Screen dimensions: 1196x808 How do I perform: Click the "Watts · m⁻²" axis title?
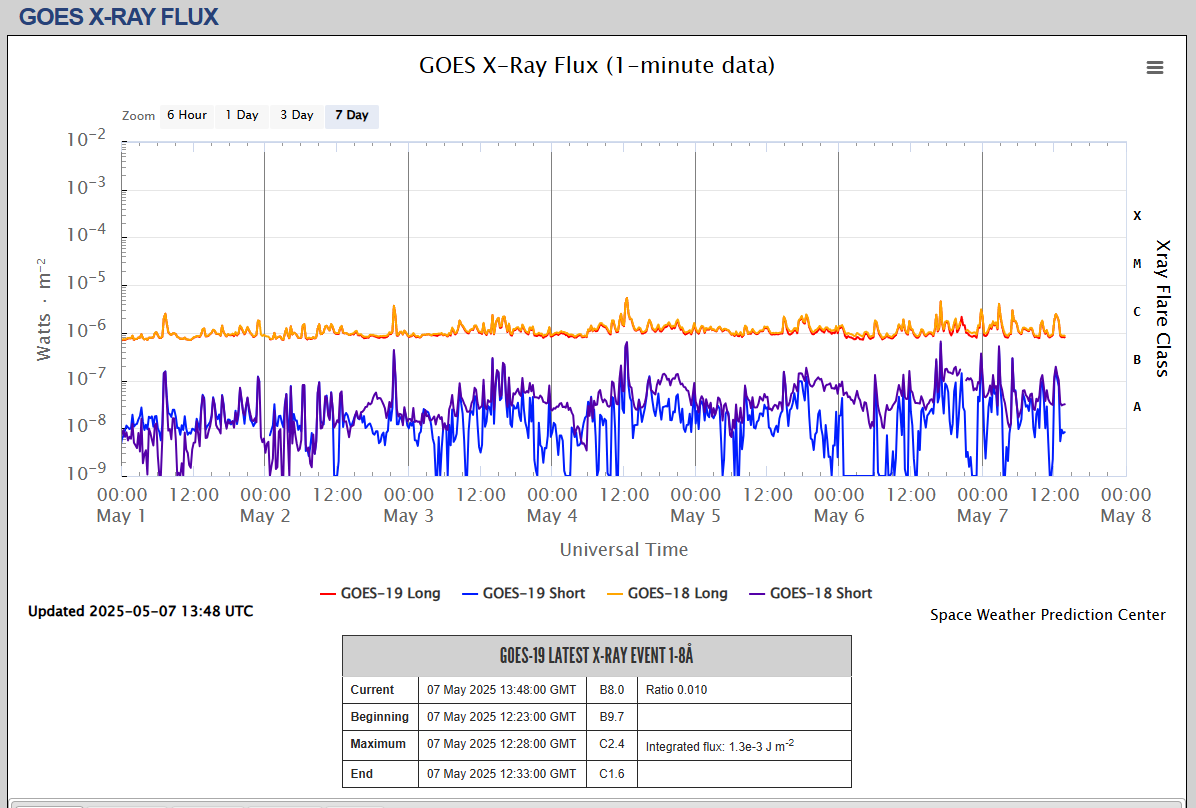click(44, 309)
